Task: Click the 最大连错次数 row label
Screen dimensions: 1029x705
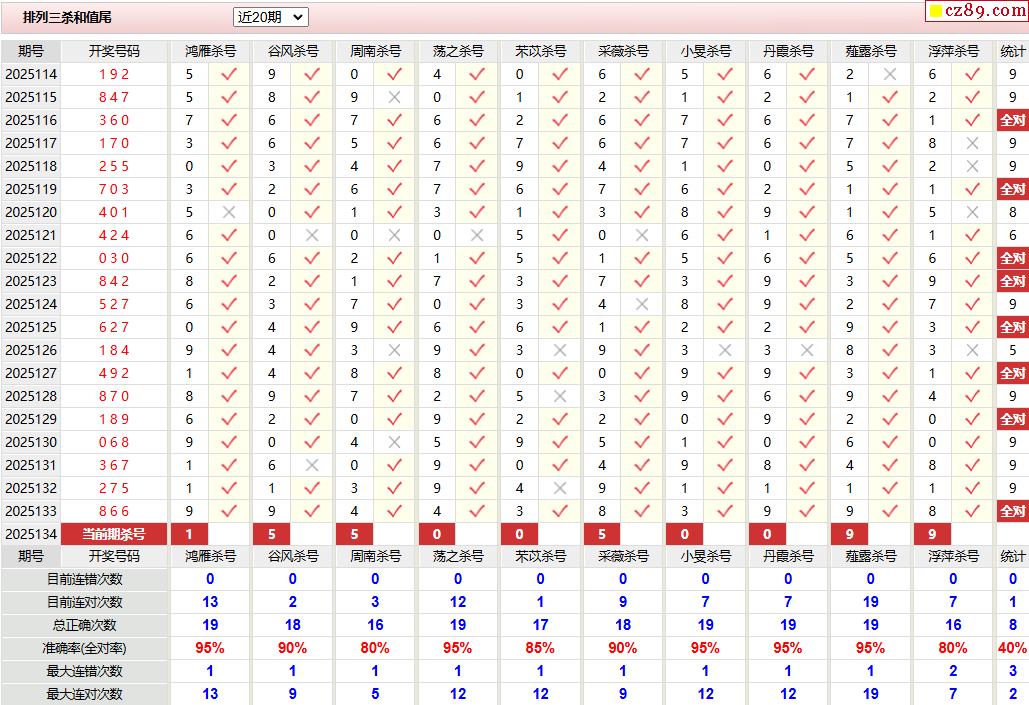Action: 85,671
